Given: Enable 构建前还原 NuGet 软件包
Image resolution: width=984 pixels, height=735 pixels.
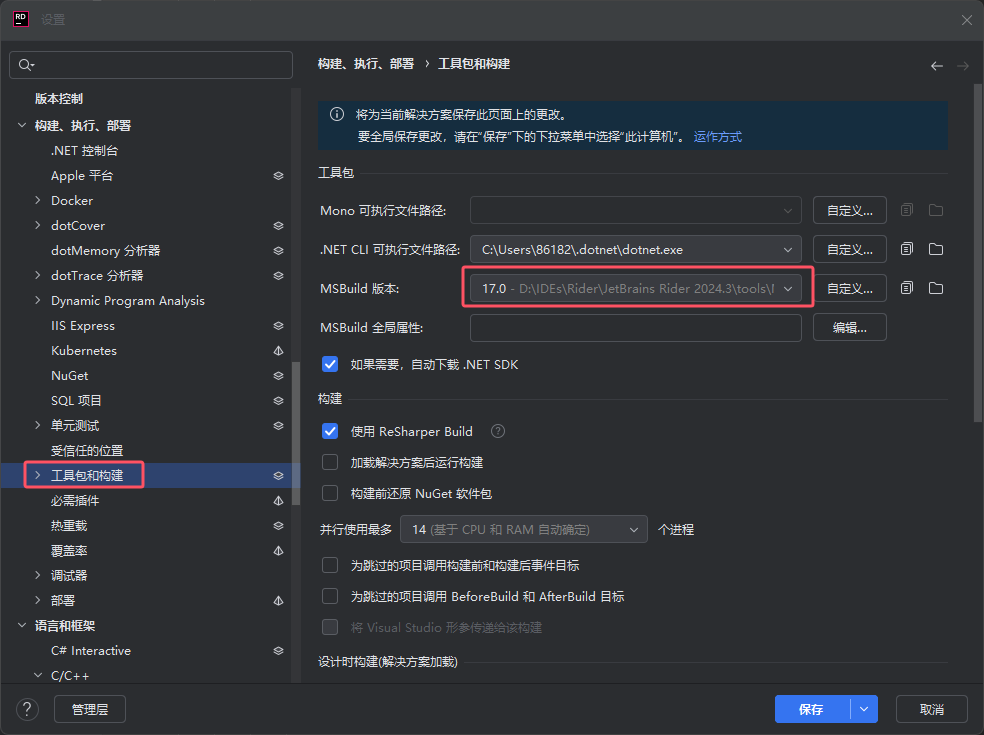Looking at the screenshot, I should click(330, 493).
